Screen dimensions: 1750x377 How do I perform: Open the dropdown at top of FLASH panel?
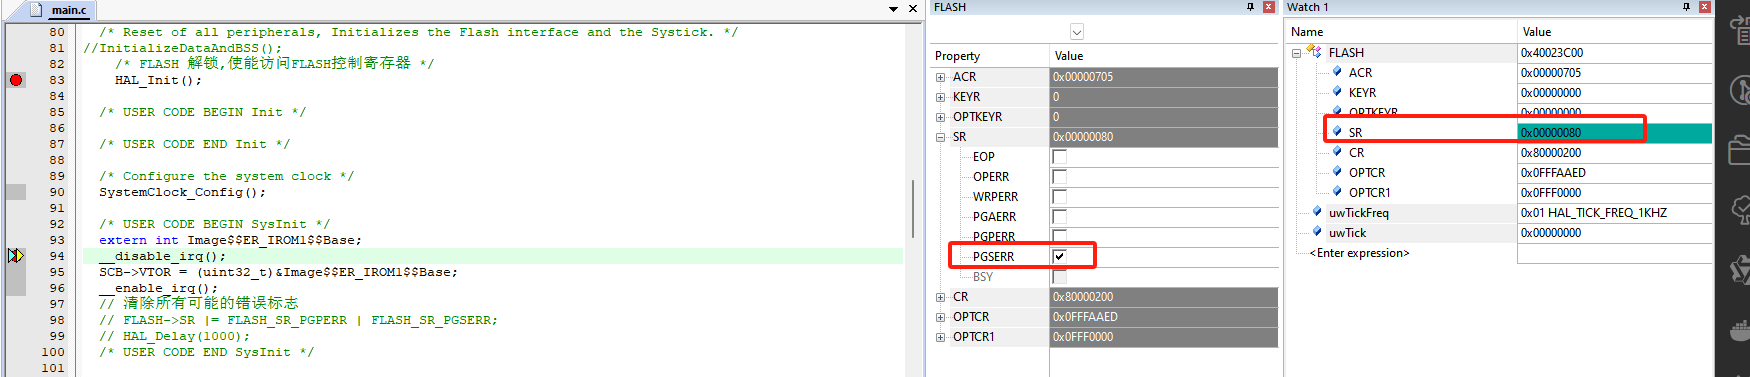[1077, 32]
